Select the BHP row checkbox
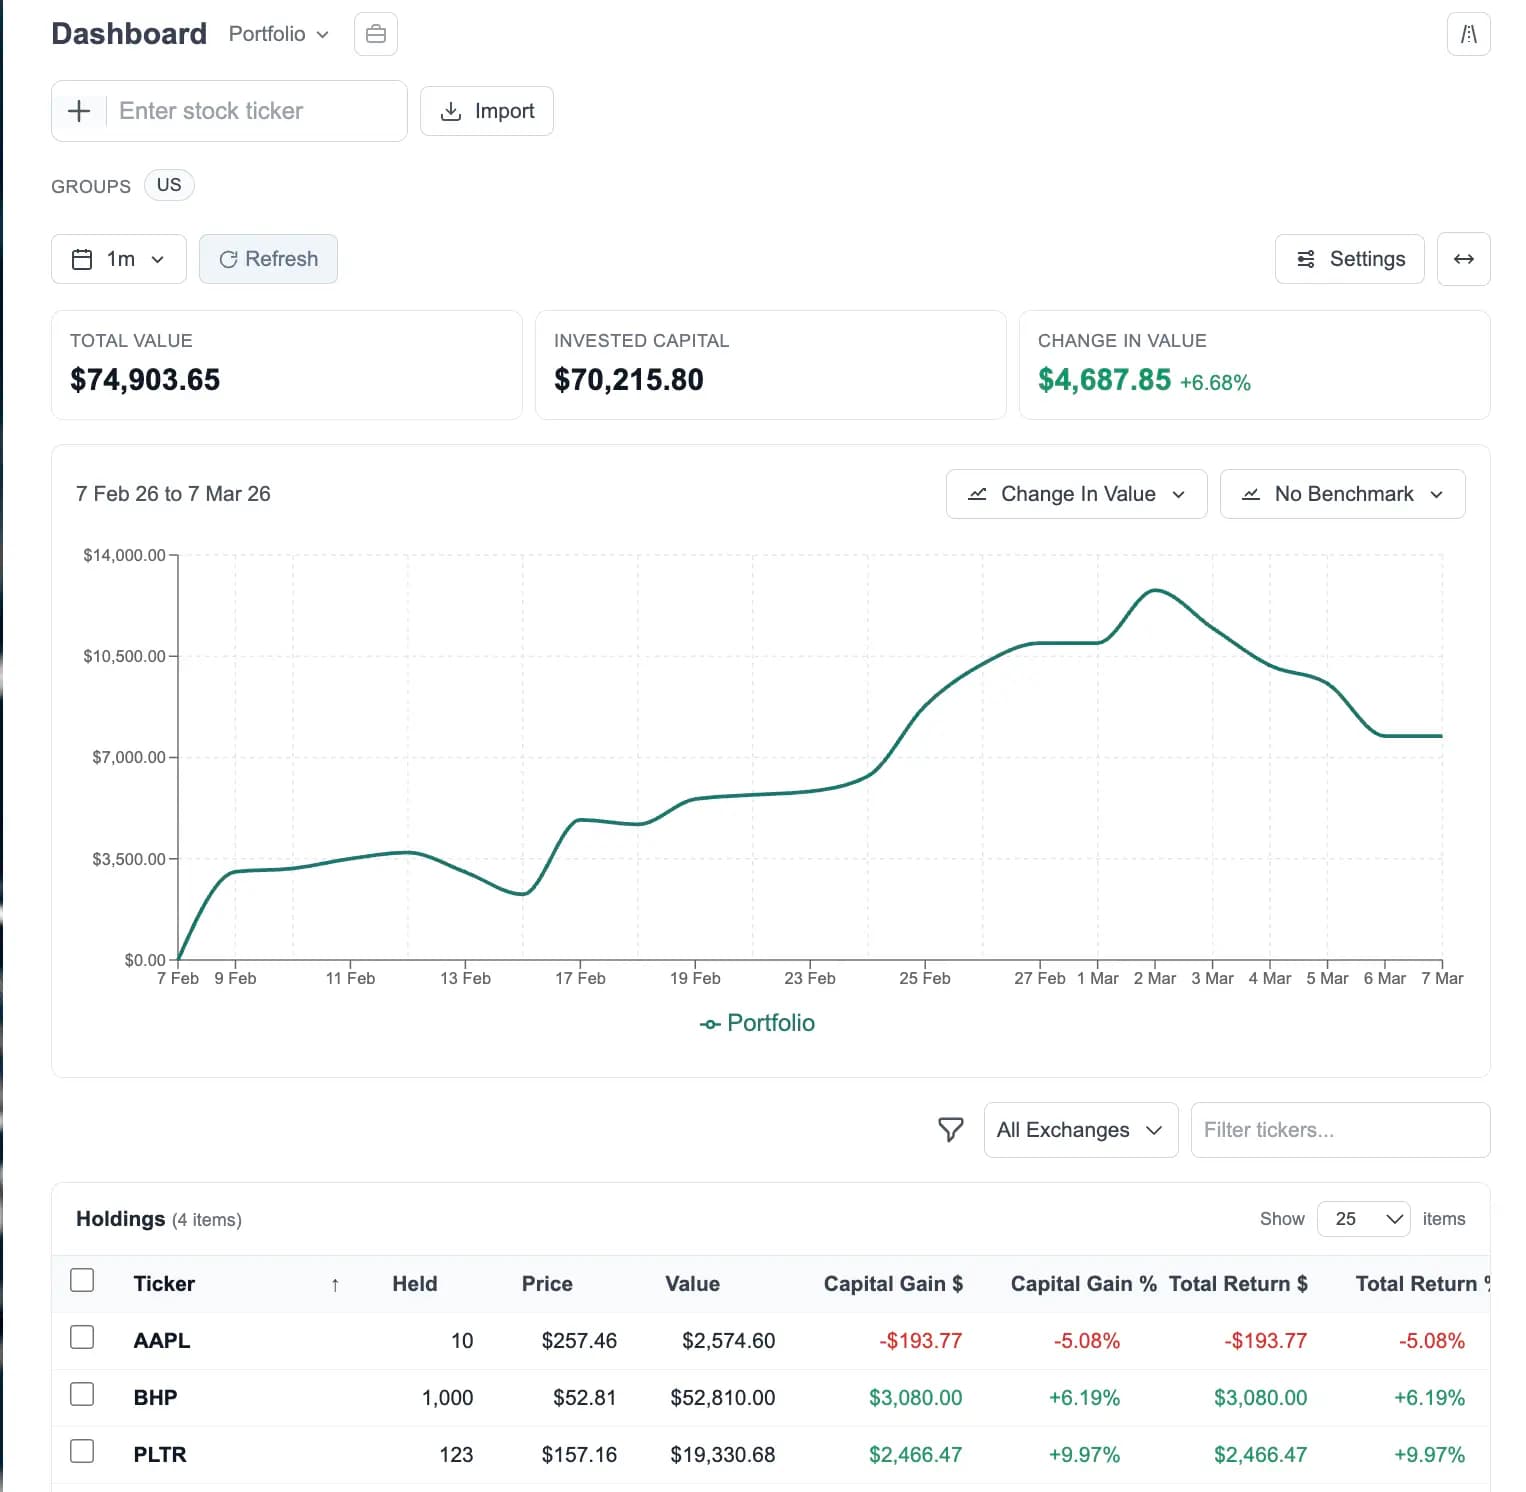 82,1394
